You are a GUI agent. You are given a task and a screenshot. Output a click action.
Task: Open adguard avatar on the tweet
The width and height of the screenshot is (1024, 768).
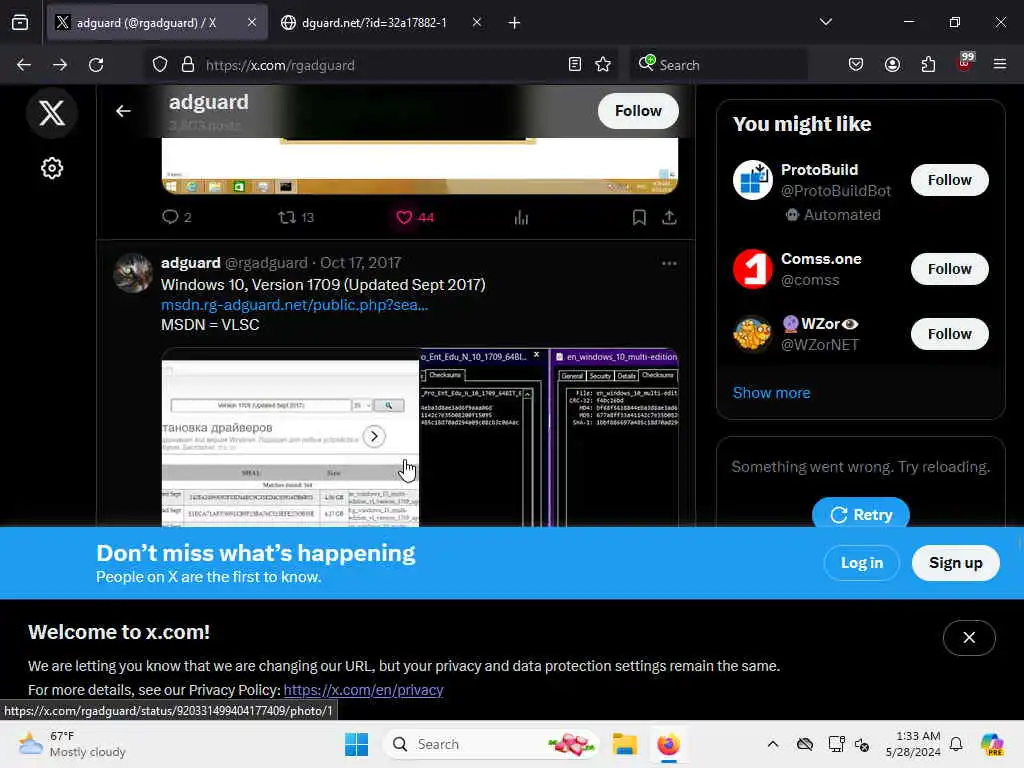133,273
